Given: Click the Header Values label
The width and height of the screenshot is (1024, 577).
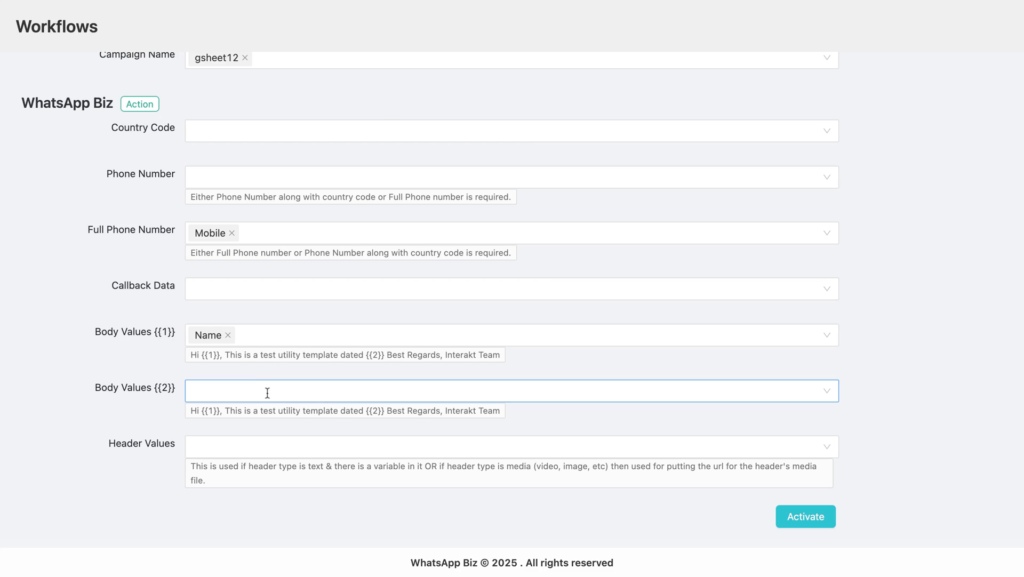Looking at the screenshot, I should click(142, 444).
